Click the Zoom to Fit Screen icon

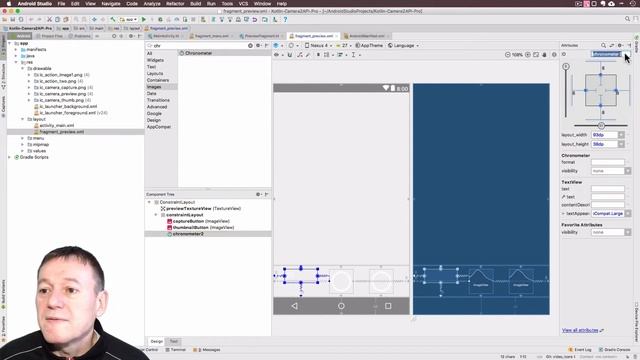coord(536,55)
